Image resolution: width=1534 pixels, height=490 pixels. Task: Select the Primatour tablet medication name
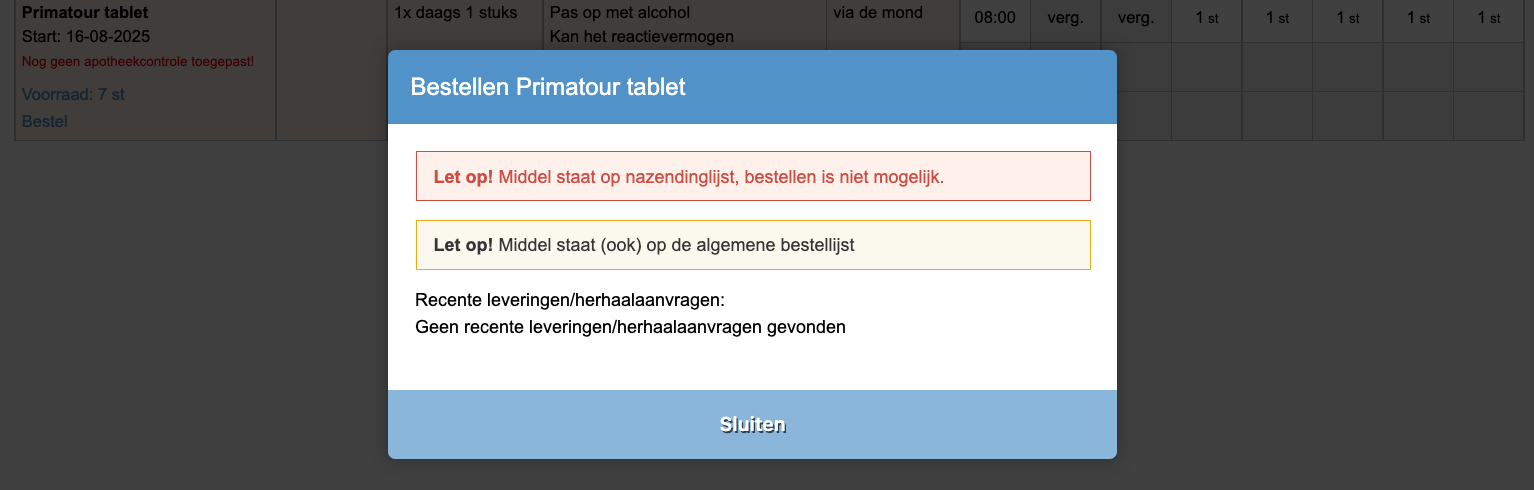(x=85, y=13)
